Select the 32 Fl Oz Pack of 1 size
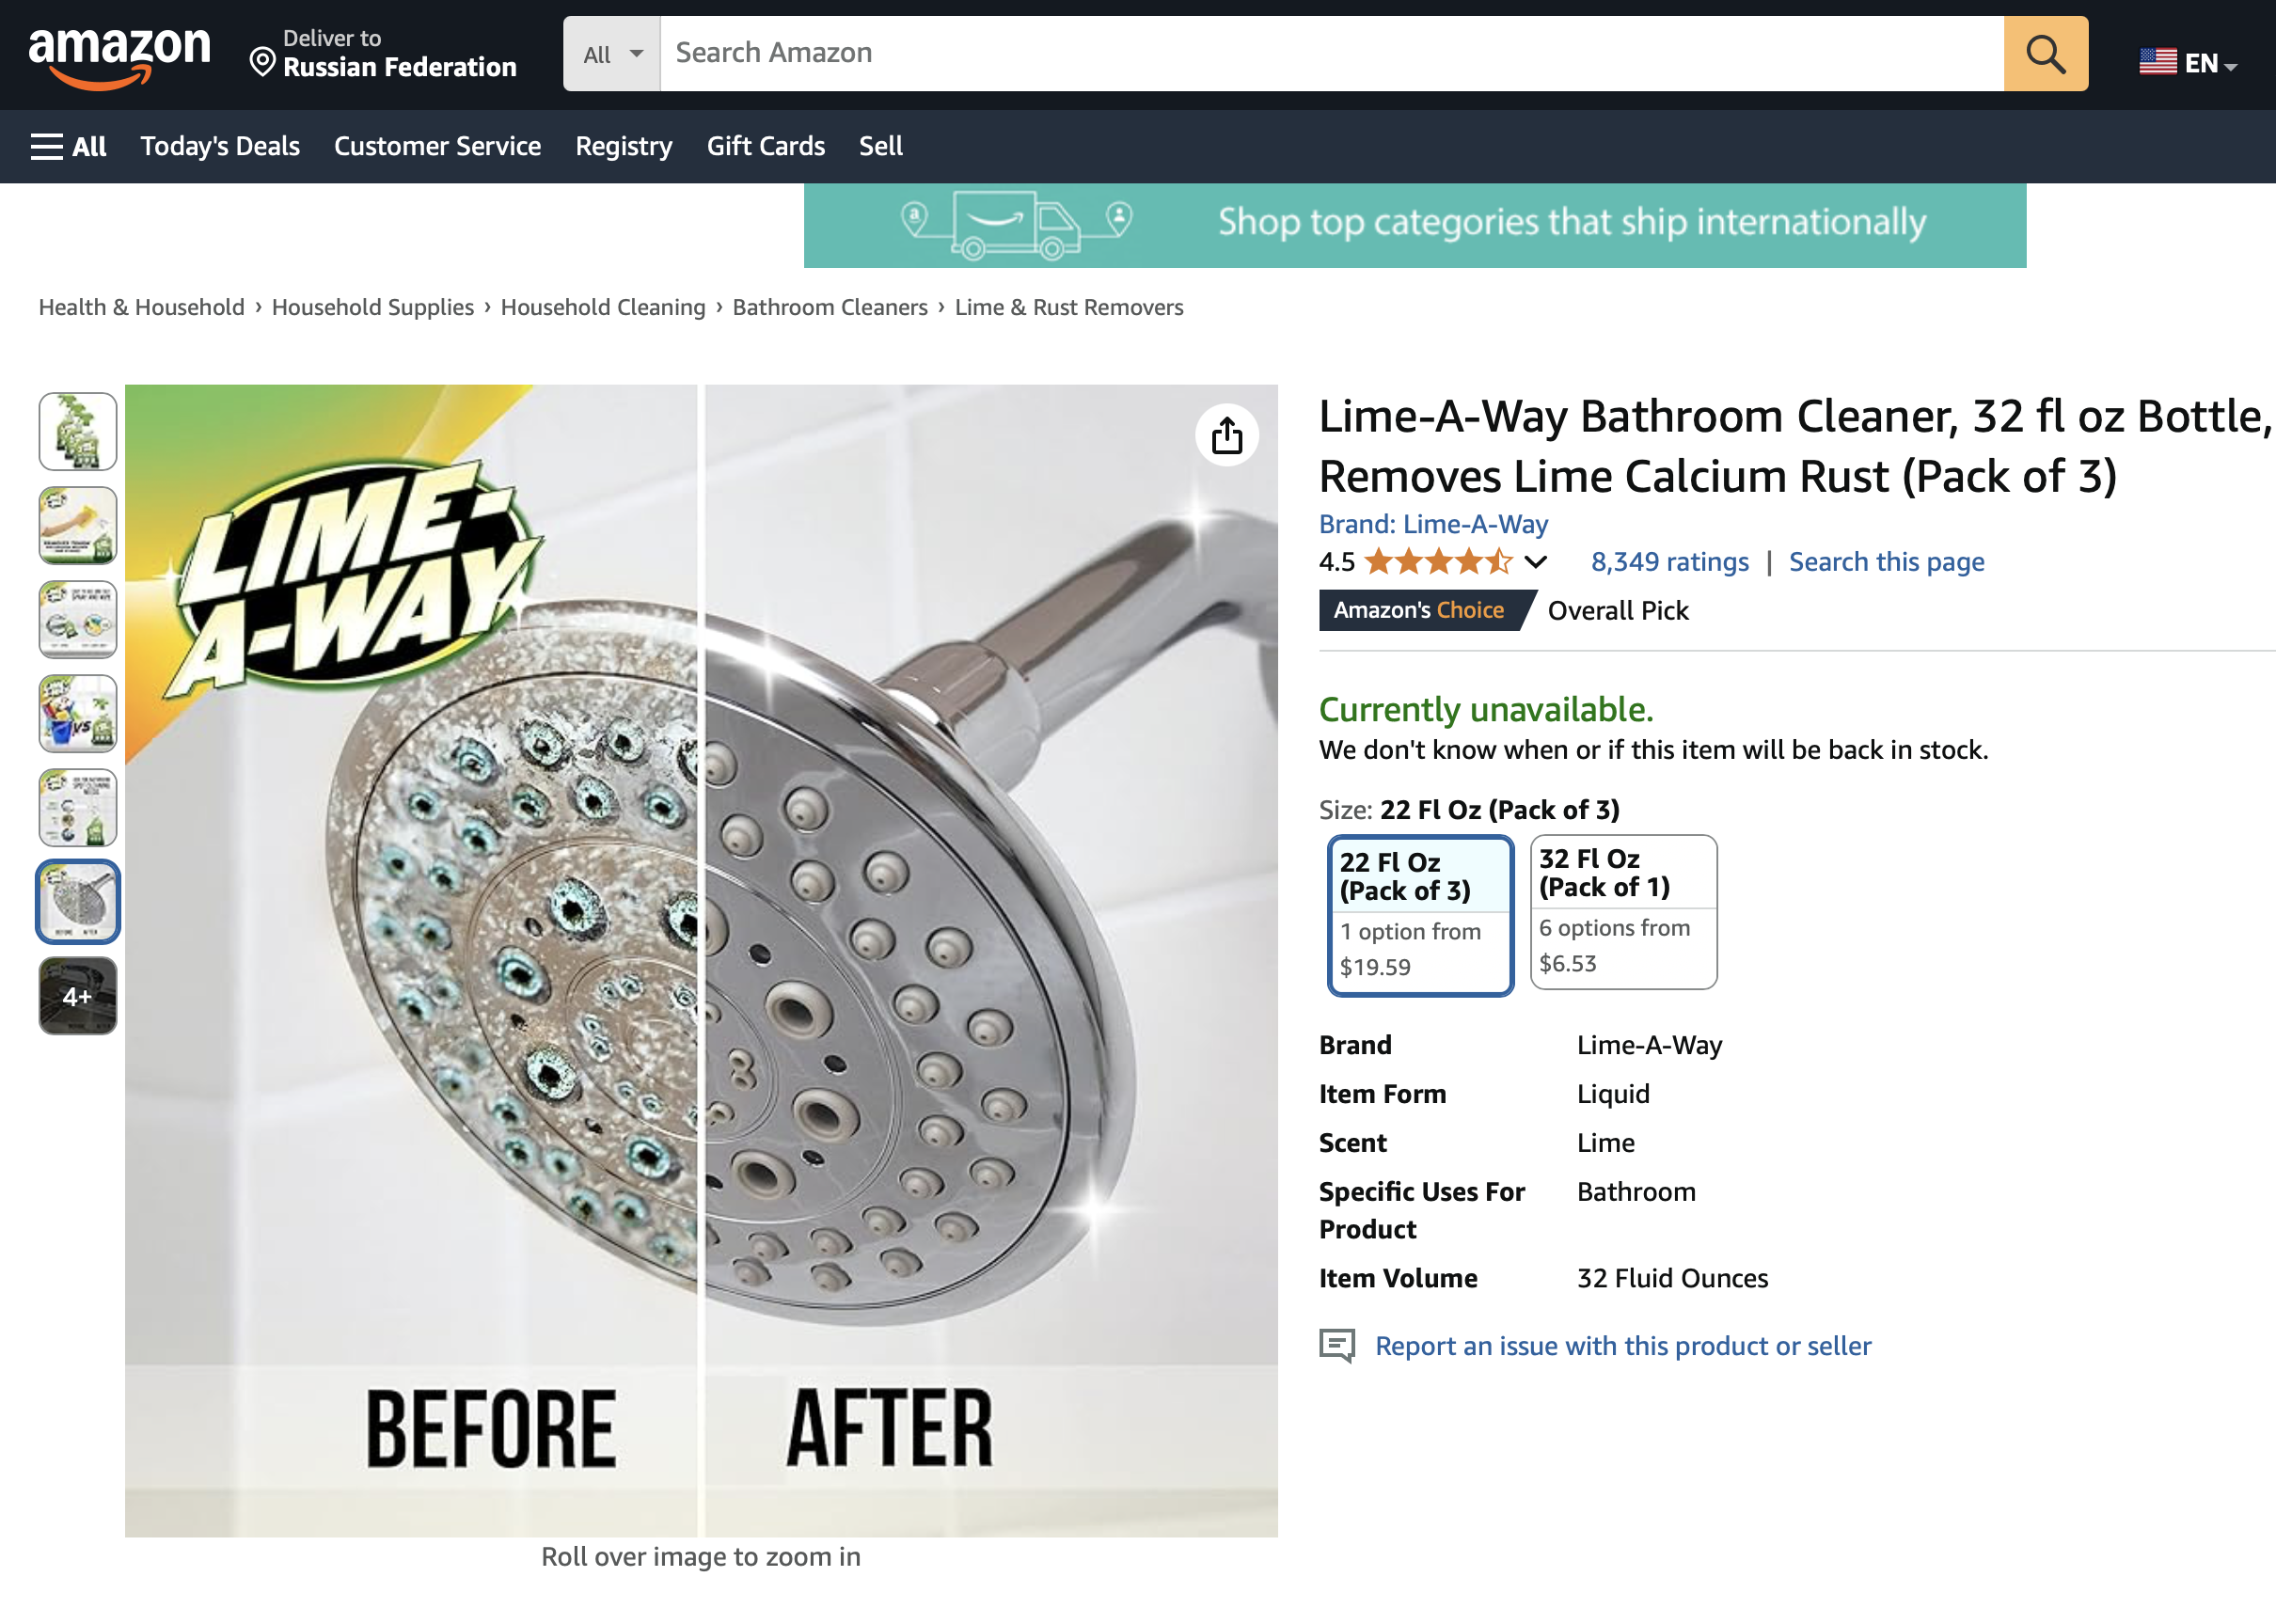 point(1622,911)
